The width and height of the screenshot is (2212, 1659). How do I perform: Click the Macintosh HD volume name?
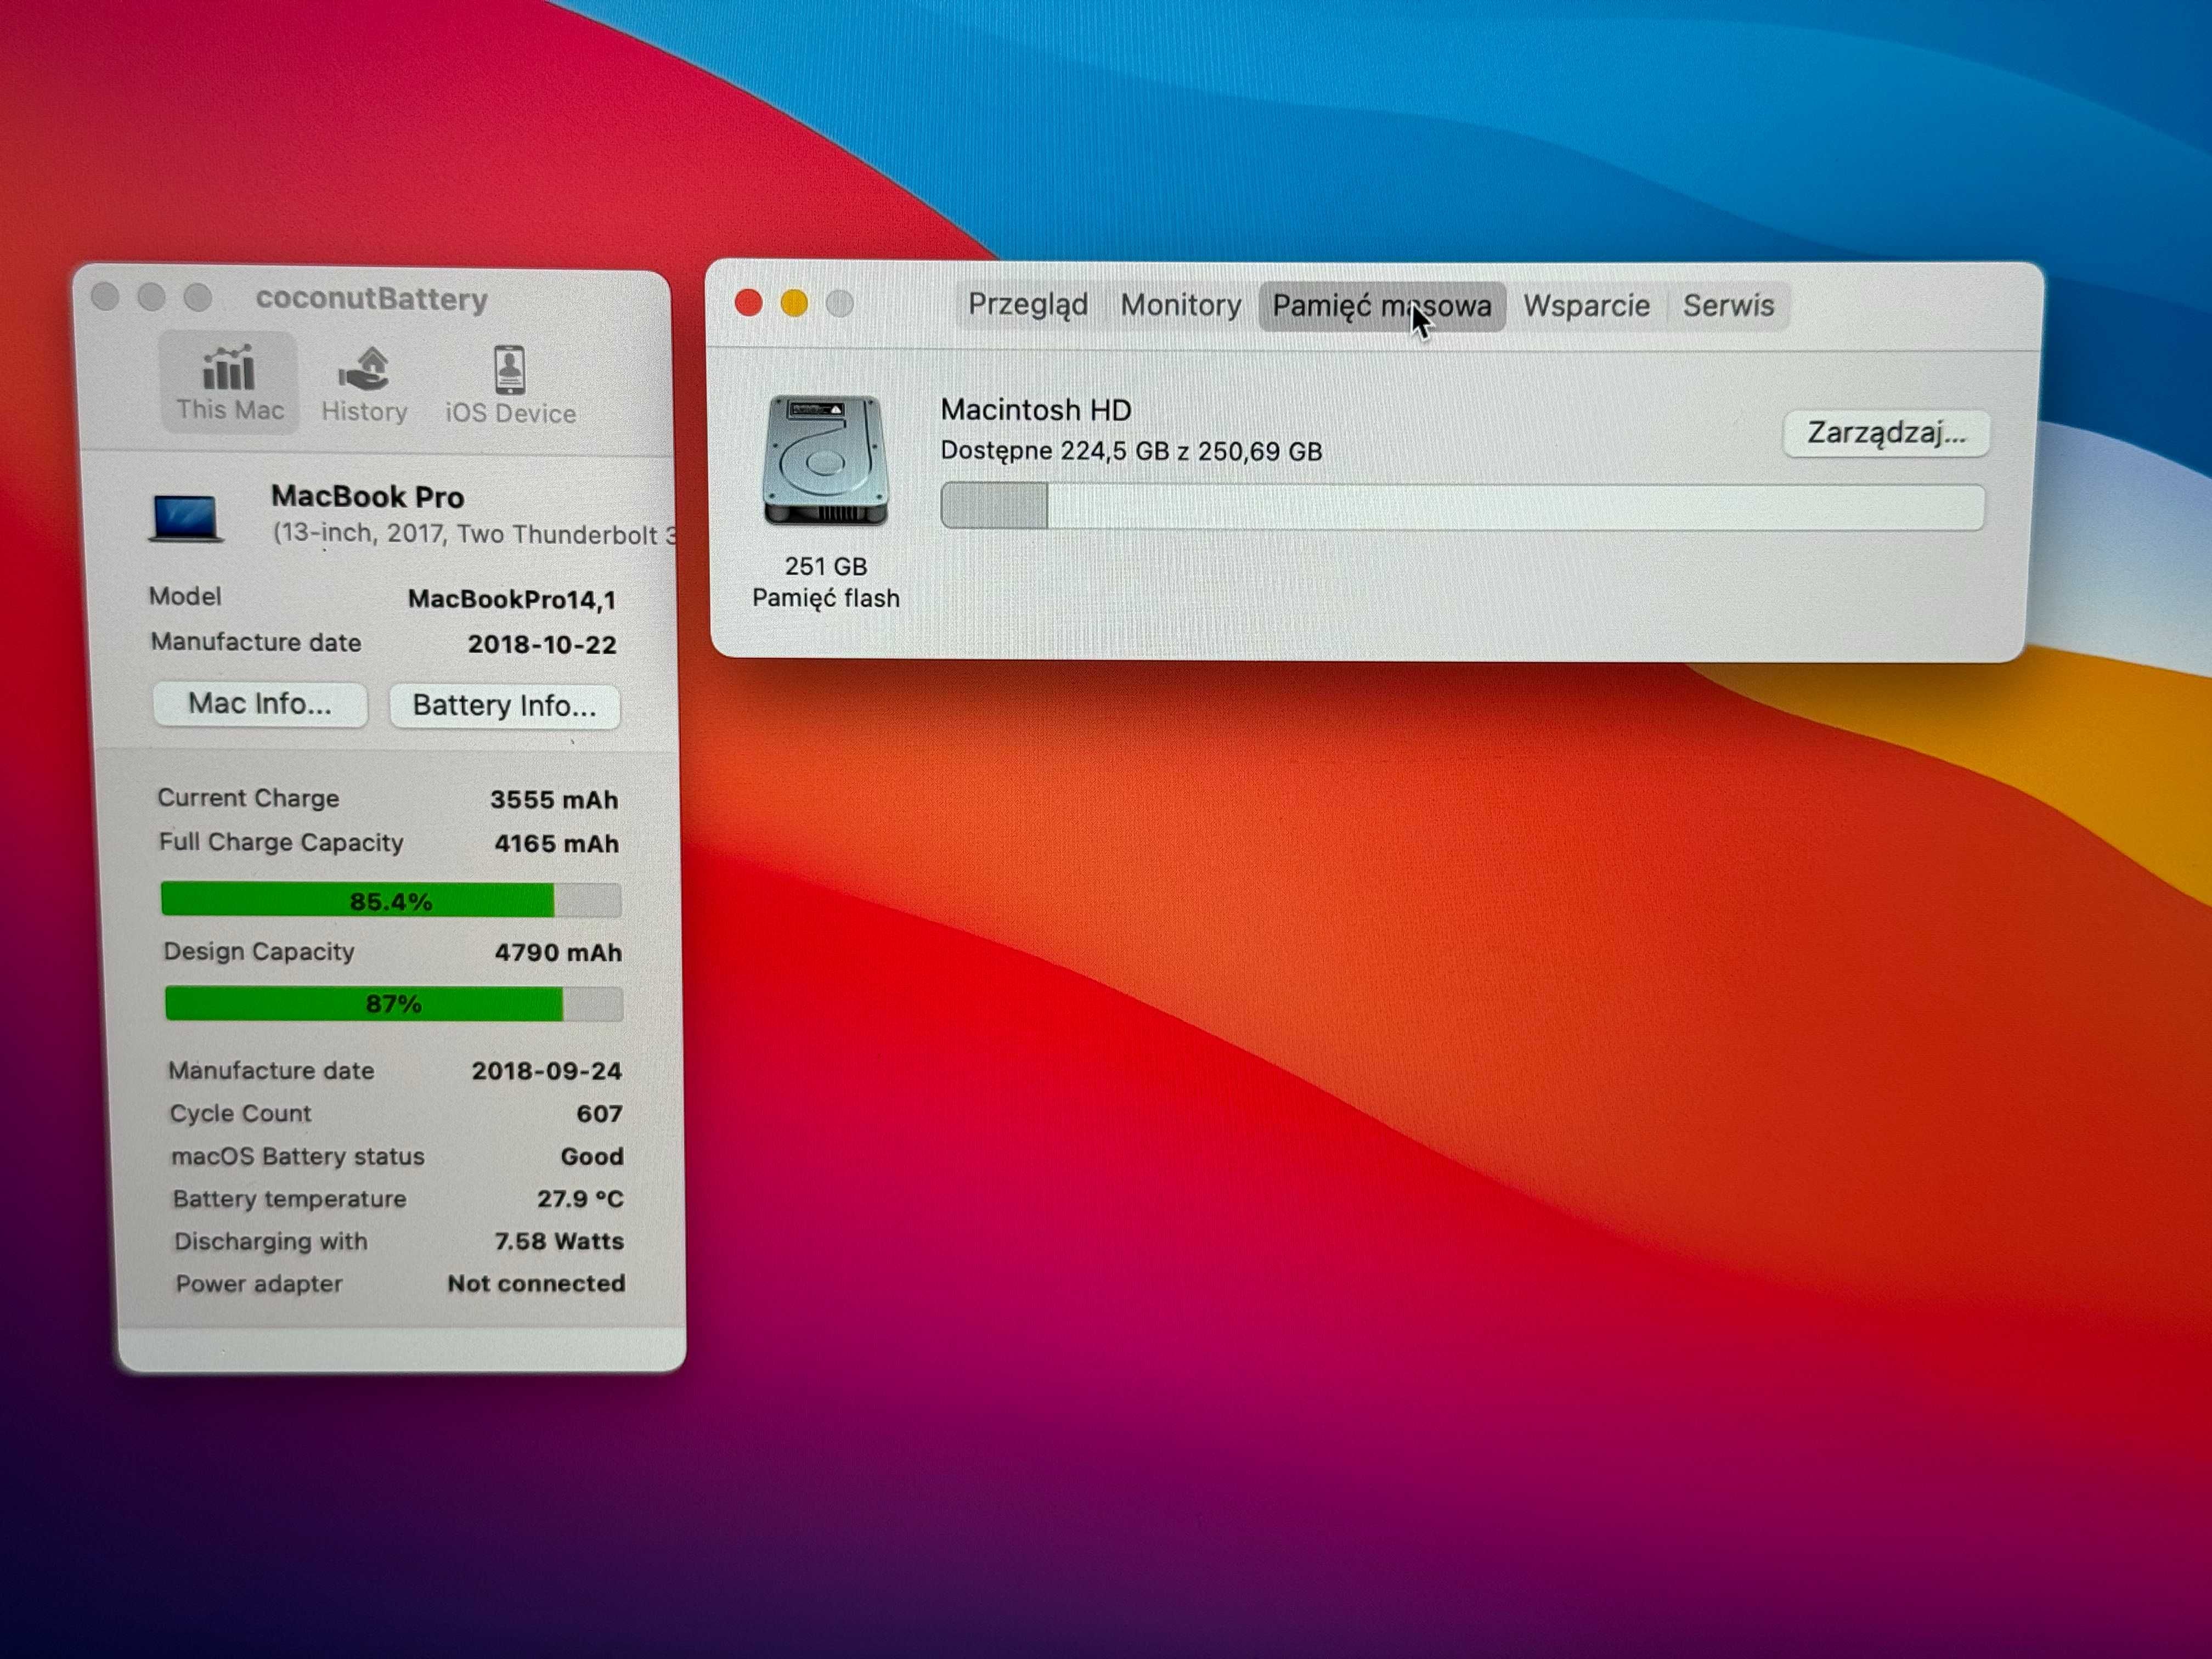[x=1036, y=410]
